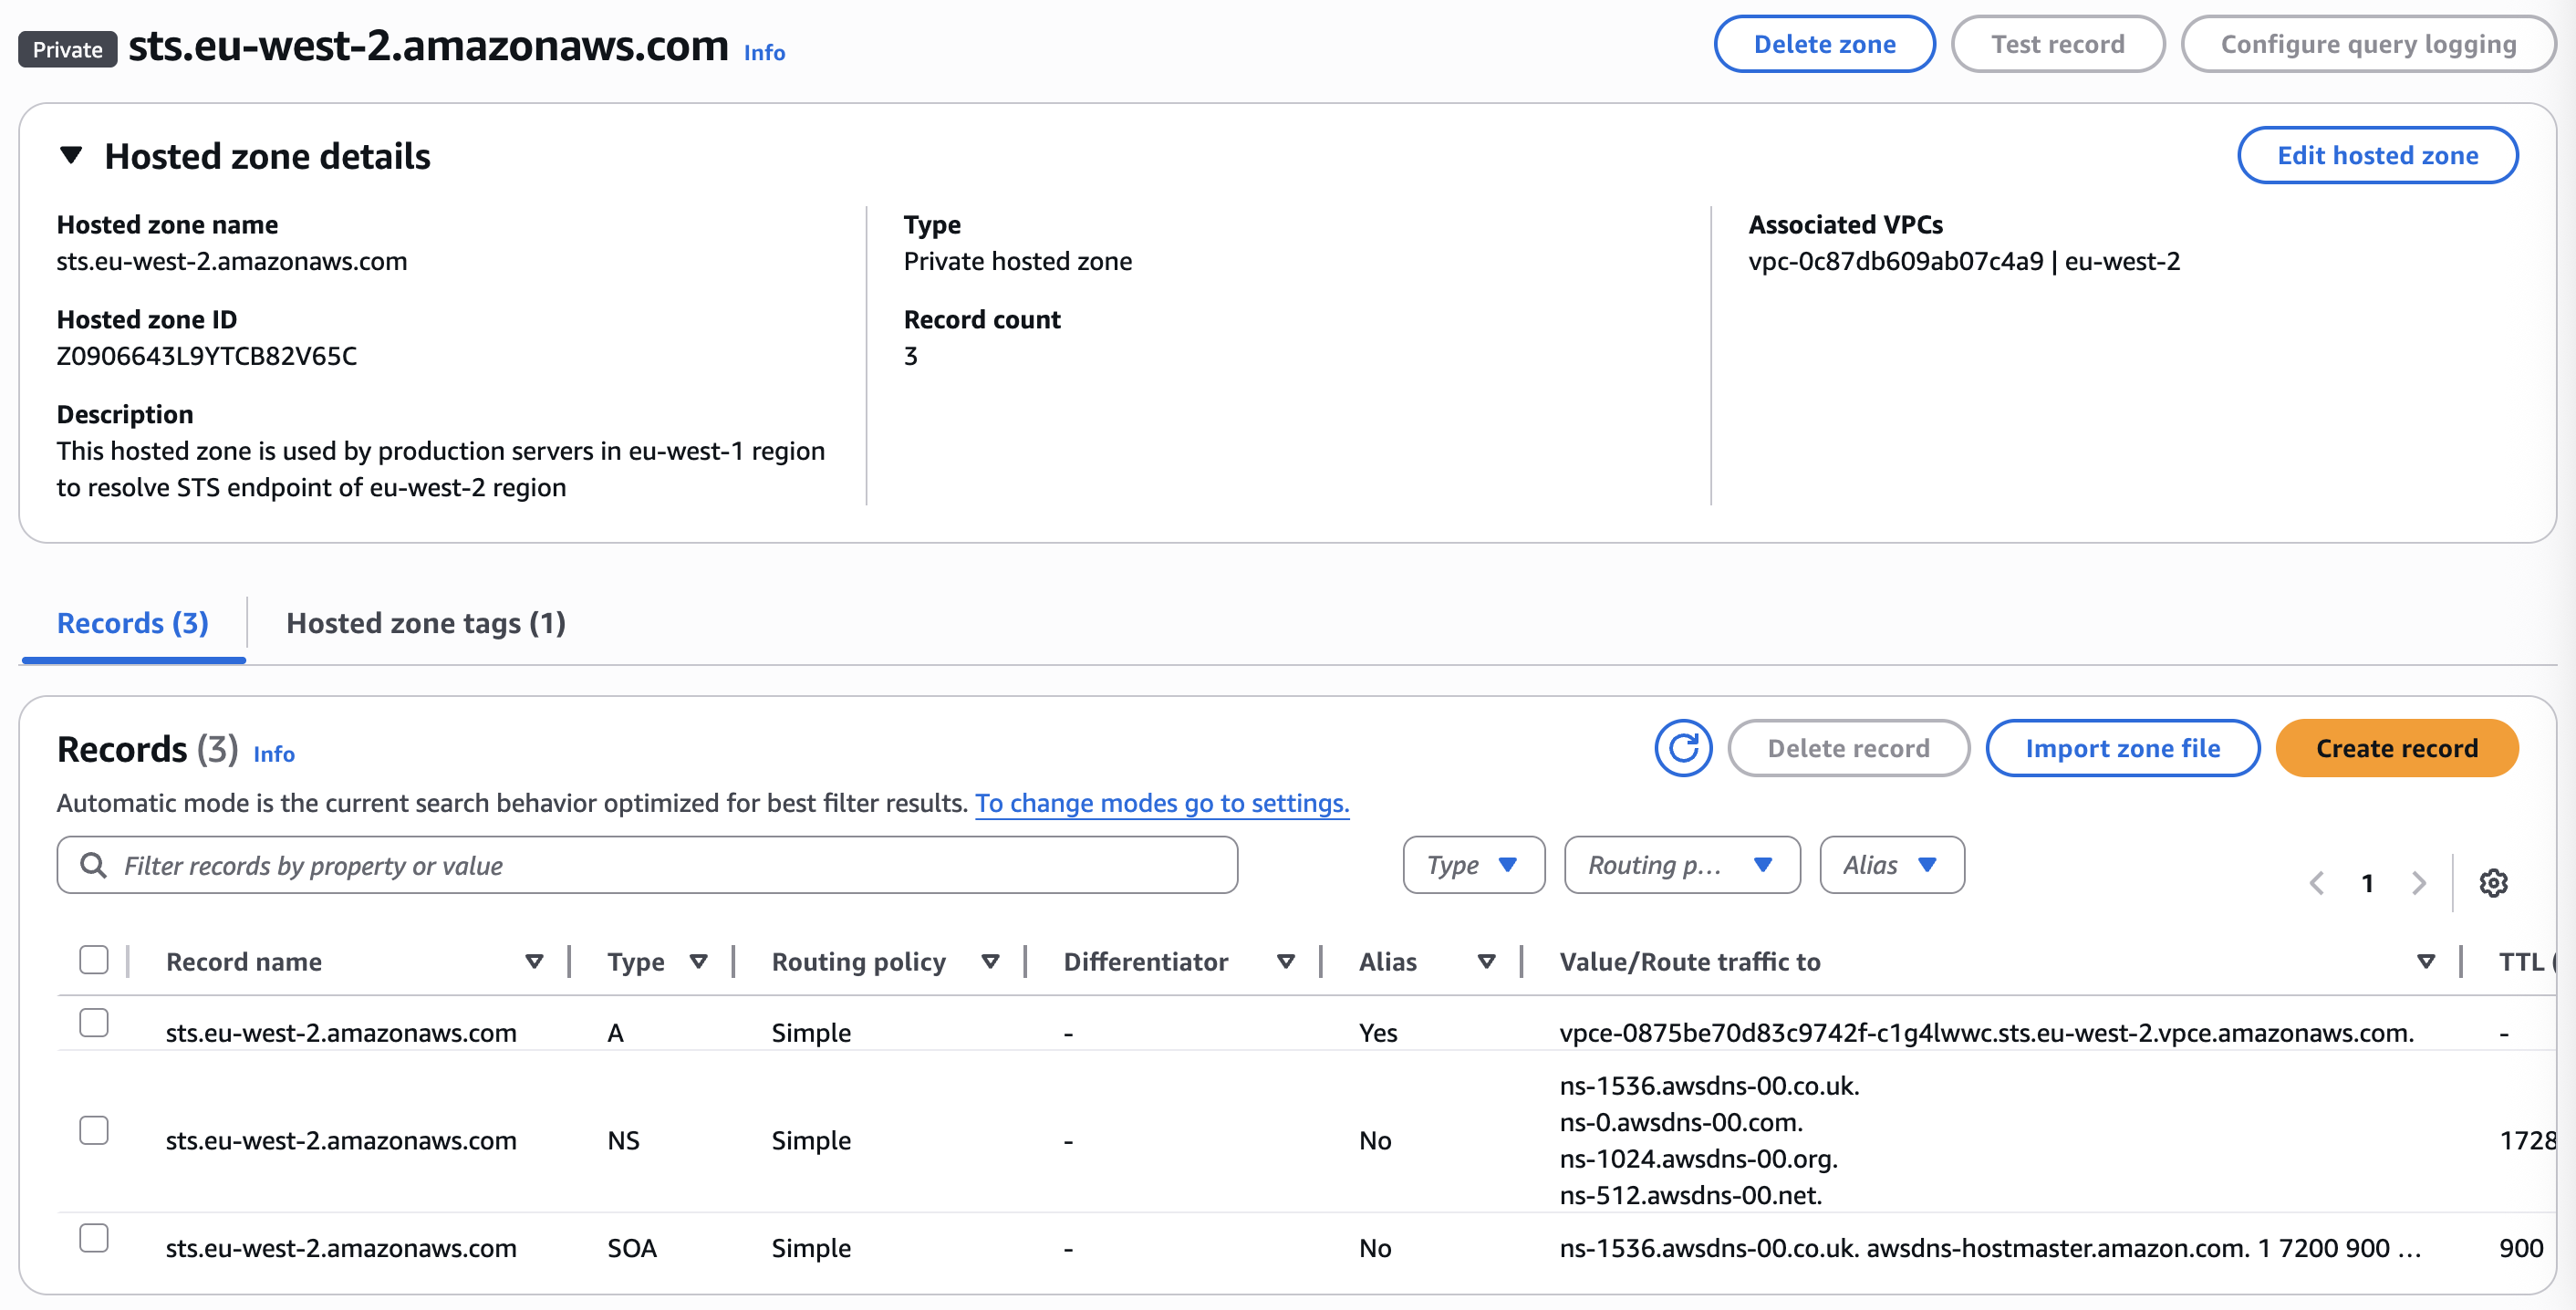Viewport: 2576px width, 1310px height.
Task: Collapse the Hosted zone details section
Action: (71, 155)
